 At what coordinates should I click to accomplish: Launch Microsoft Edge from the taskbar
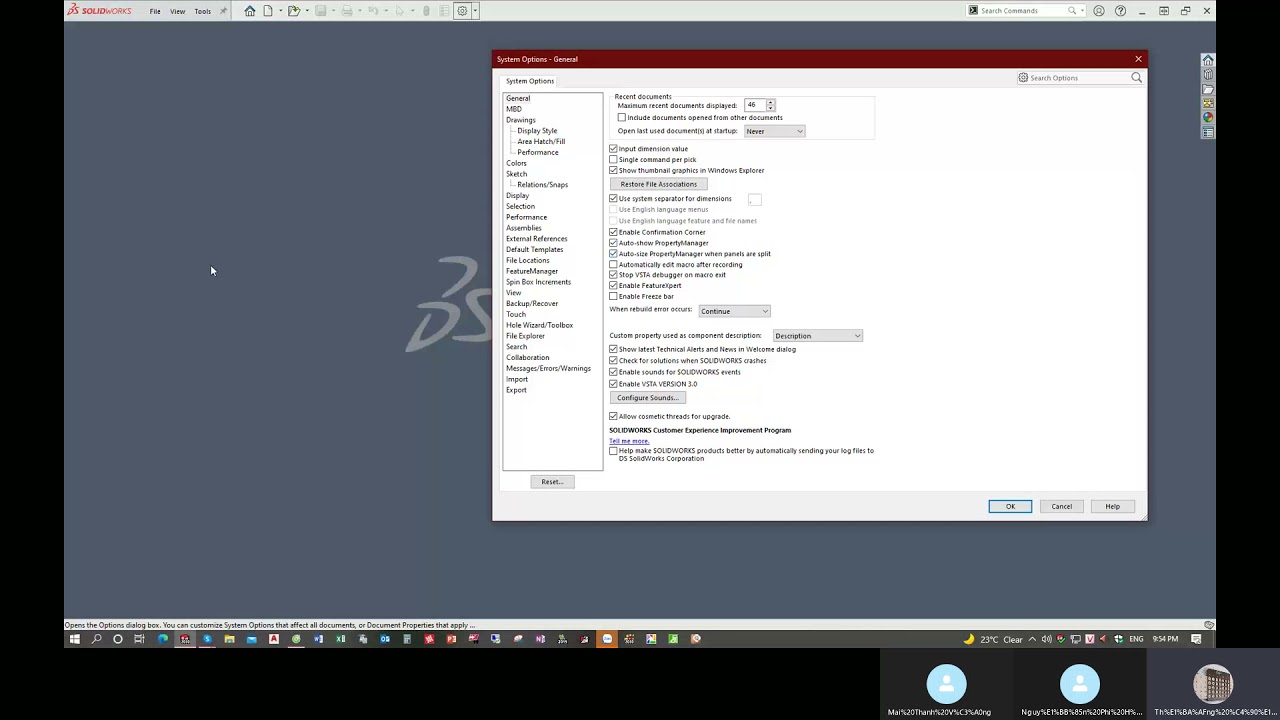pyautogui.click(x=163, y=639)
